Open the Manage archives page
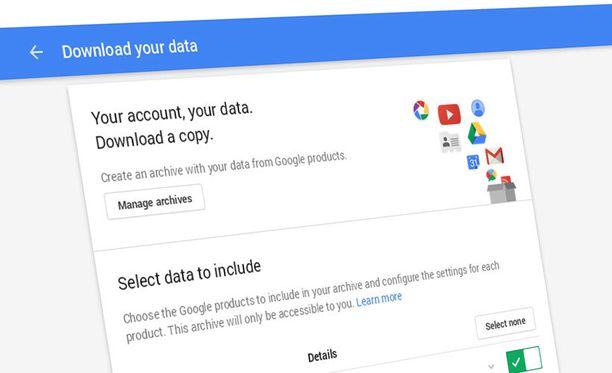This screenshot has height=373, width=612. pyautogui.click(x=155, y=202)
